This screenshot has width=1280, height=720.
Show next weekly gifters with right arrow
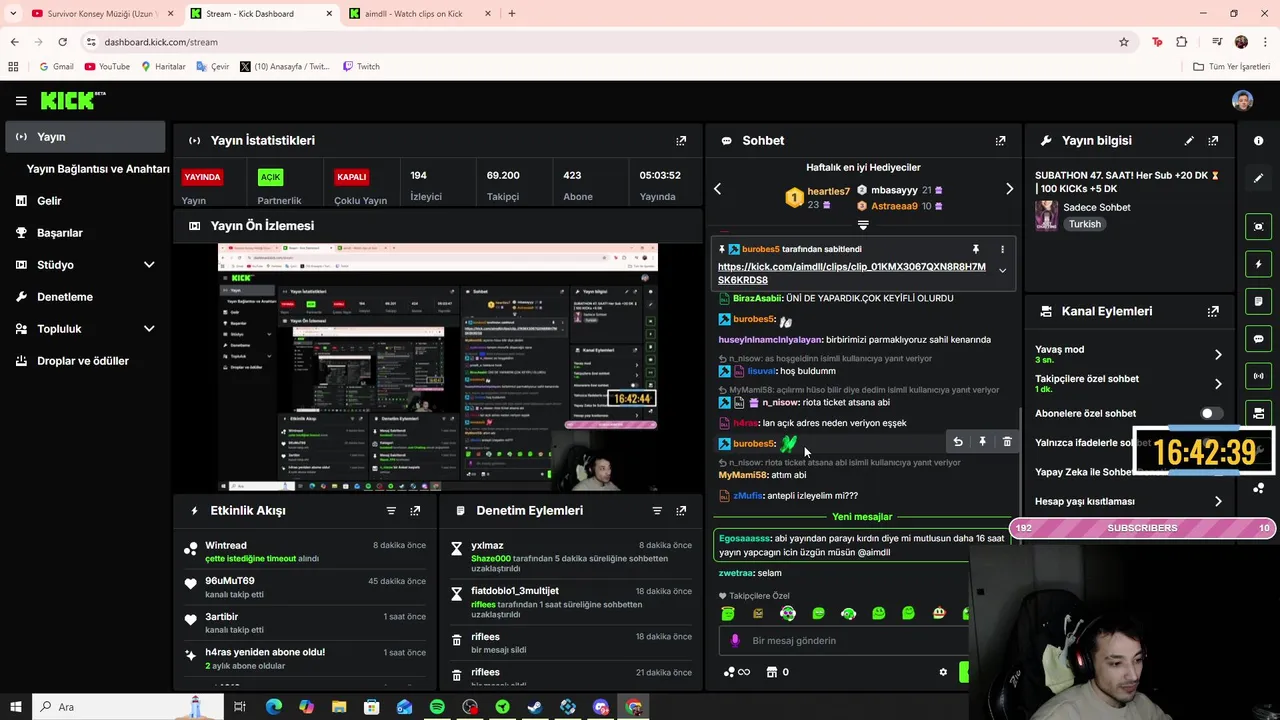tap(1009, 189)
